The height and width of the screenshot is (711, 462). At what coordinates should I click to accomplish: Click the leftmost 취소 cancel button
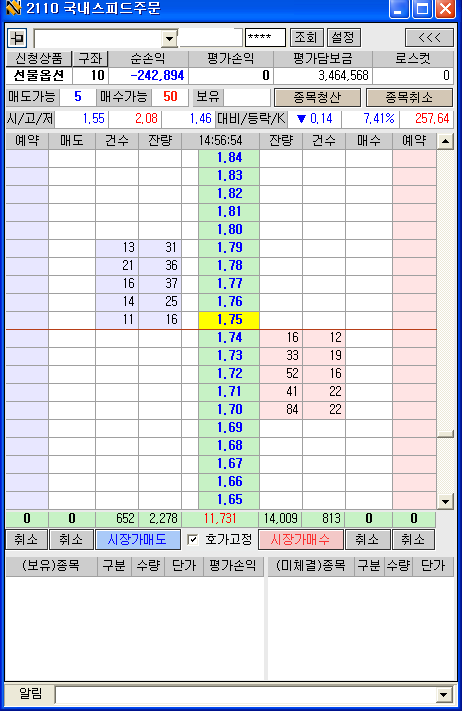[26, 540]
